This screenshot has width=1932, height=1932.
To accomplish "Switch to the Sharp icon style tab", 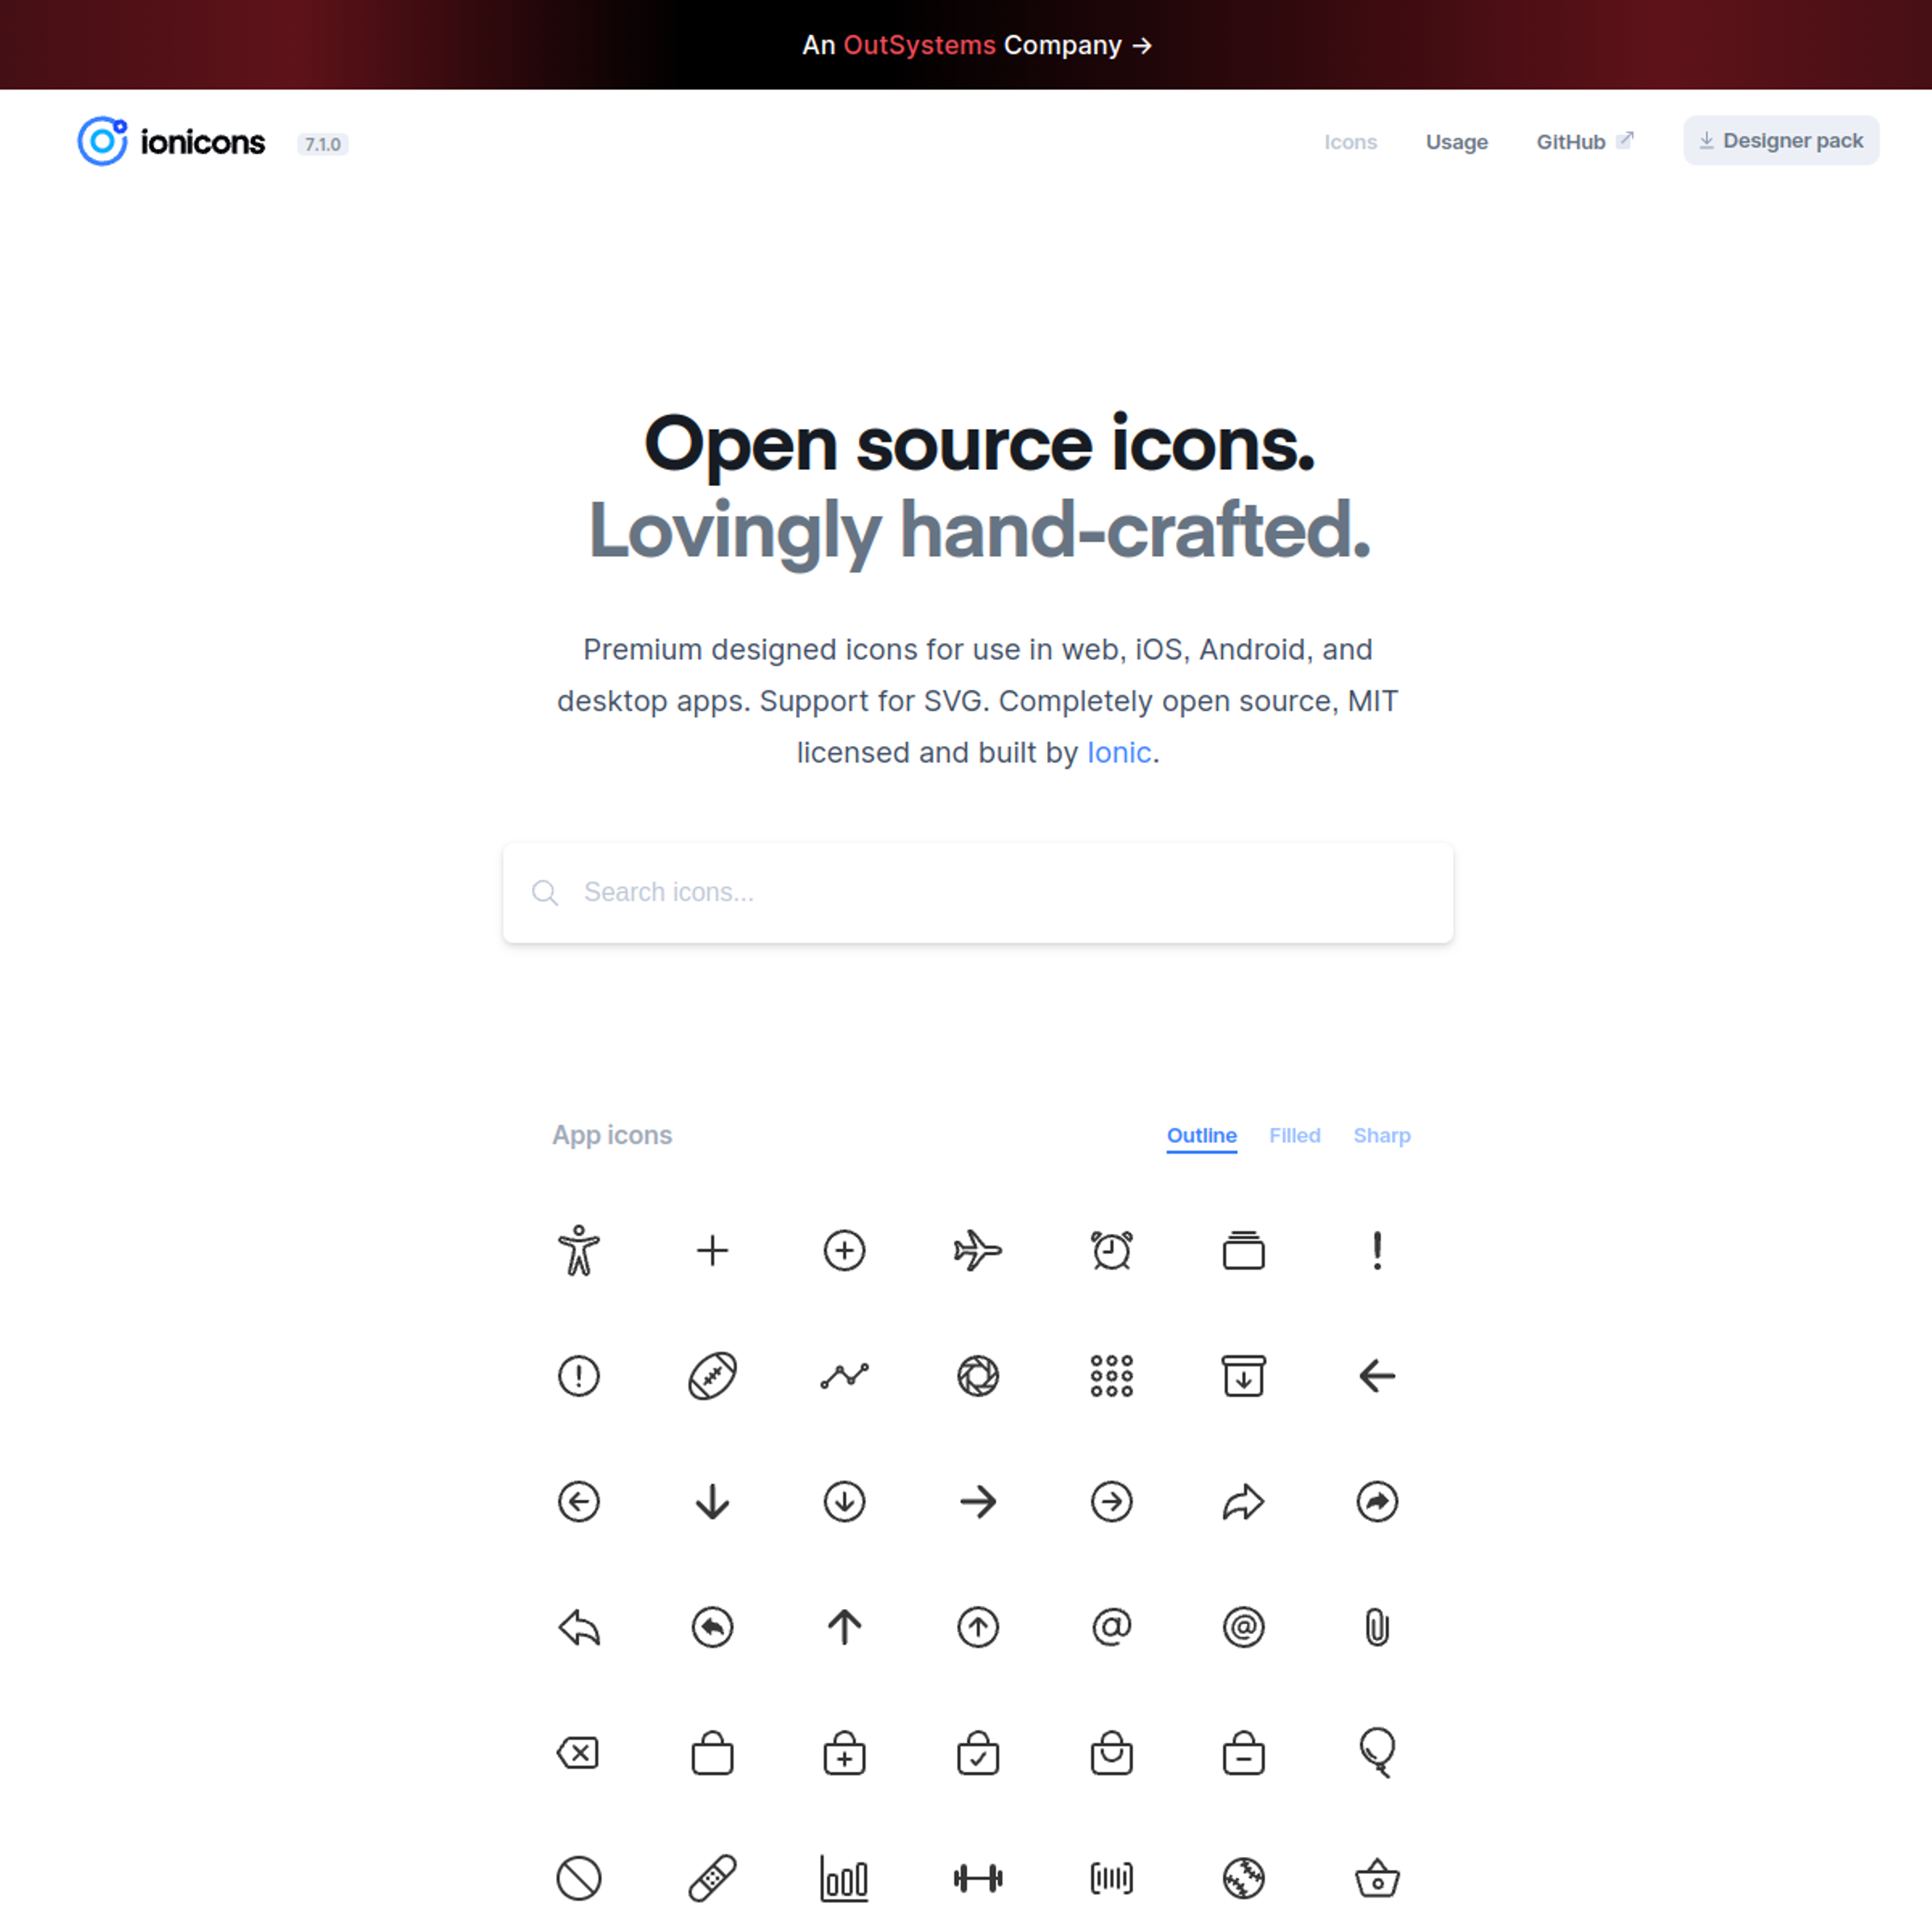I will tap(1382, 1136).
